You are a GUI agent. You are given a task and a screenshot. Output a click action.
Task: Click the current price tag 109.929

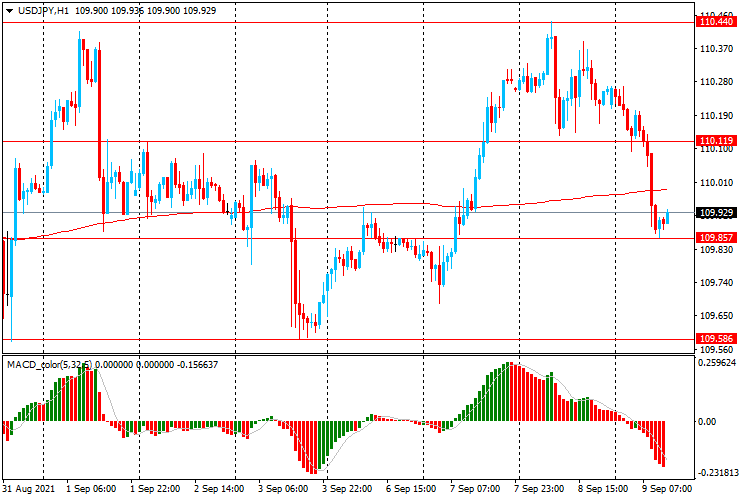[716, 213]
